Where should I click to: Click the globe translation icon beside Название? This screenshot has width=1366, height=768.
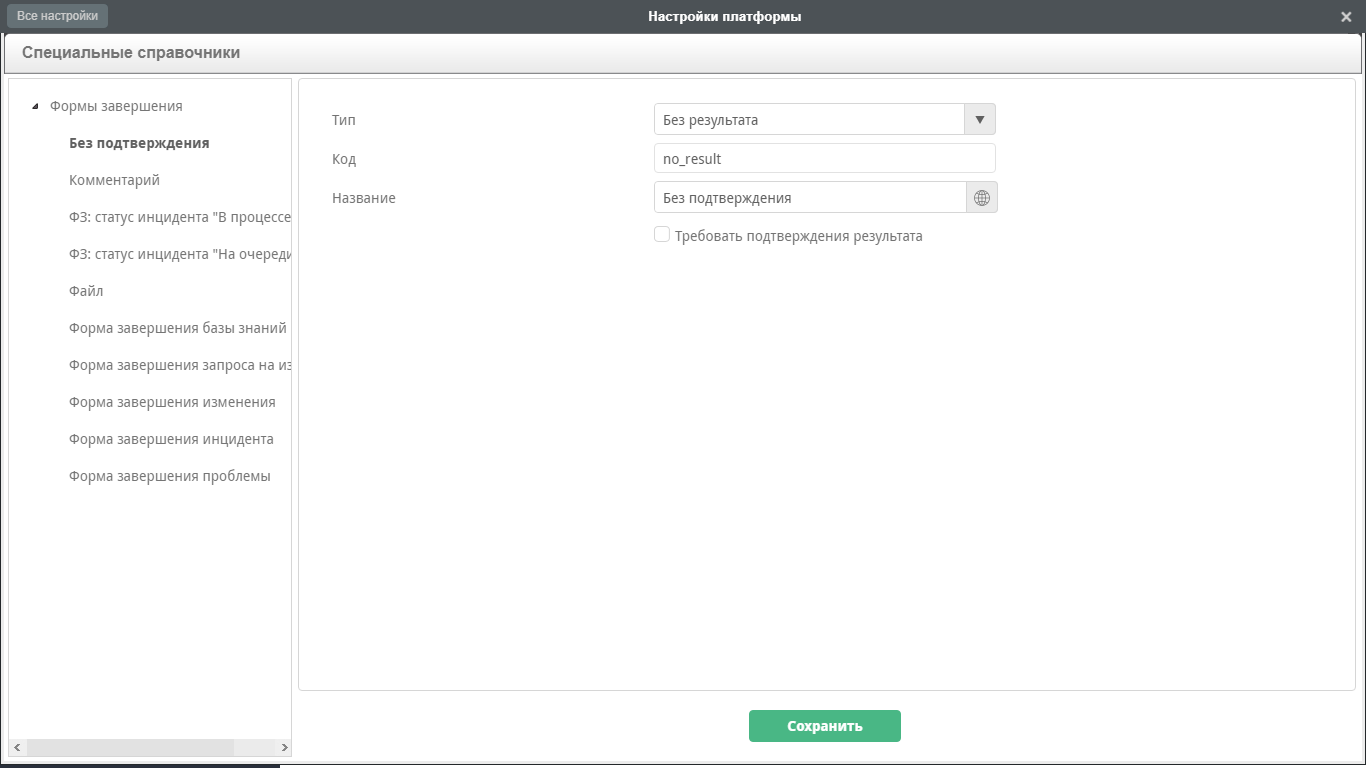point(982,198)
